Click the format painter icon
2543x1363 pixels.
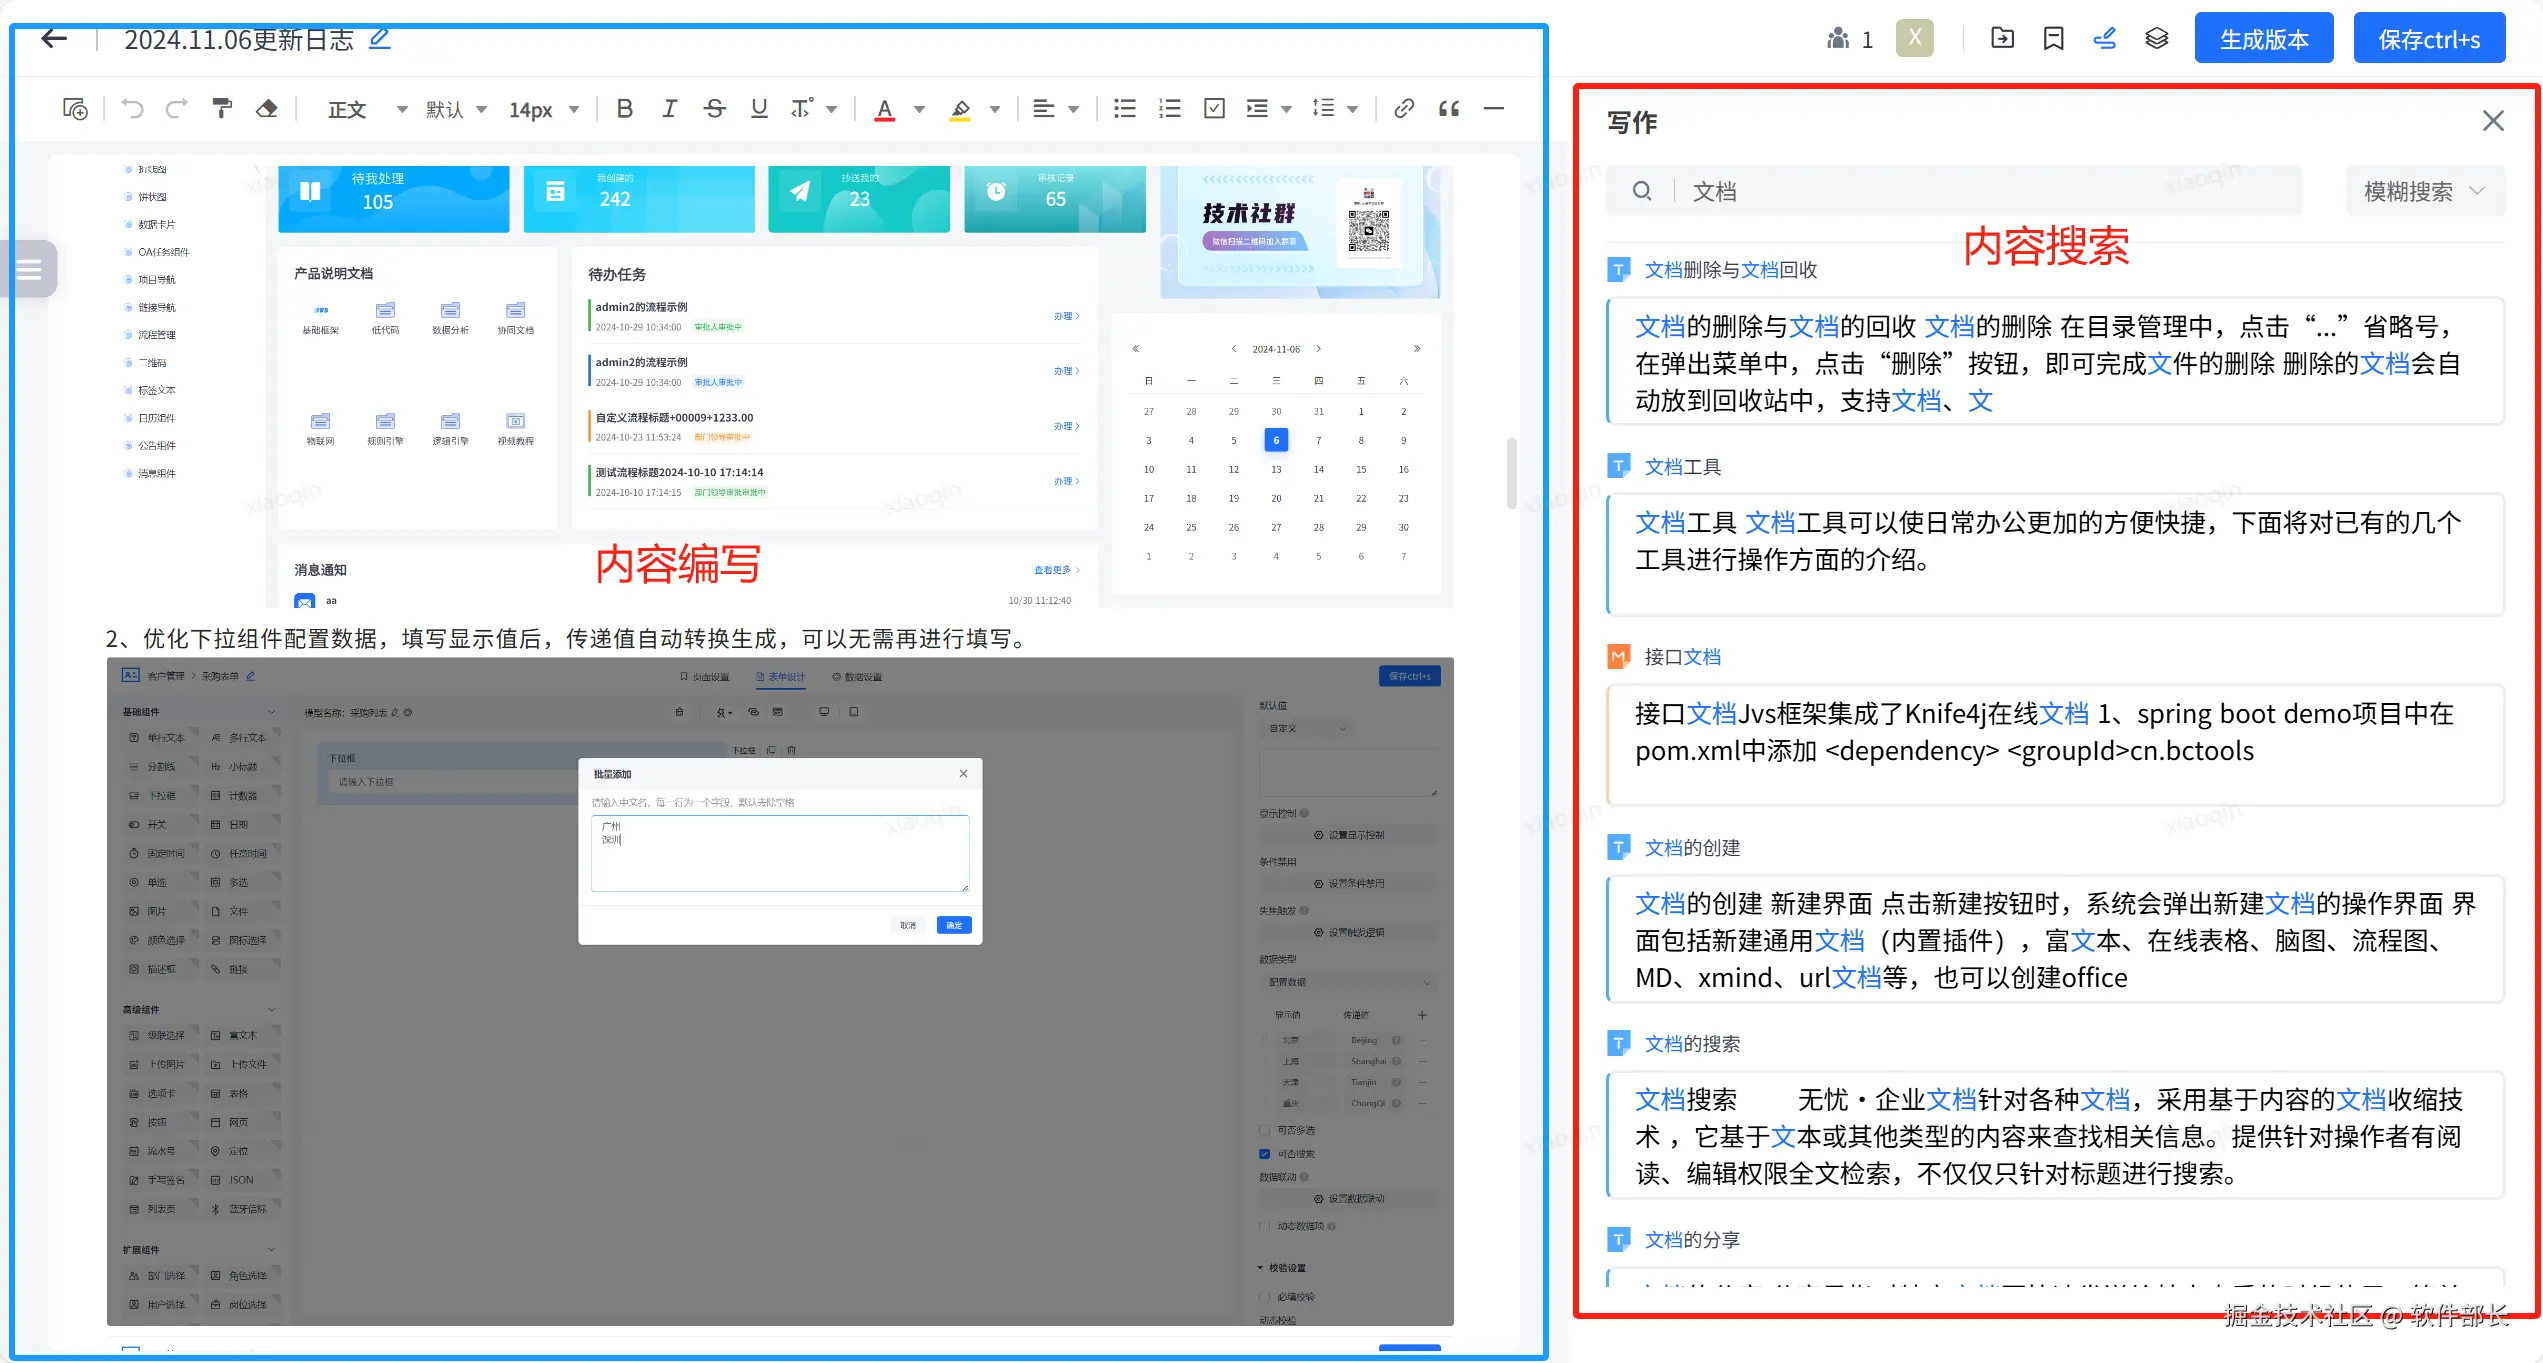click(222, 109)
